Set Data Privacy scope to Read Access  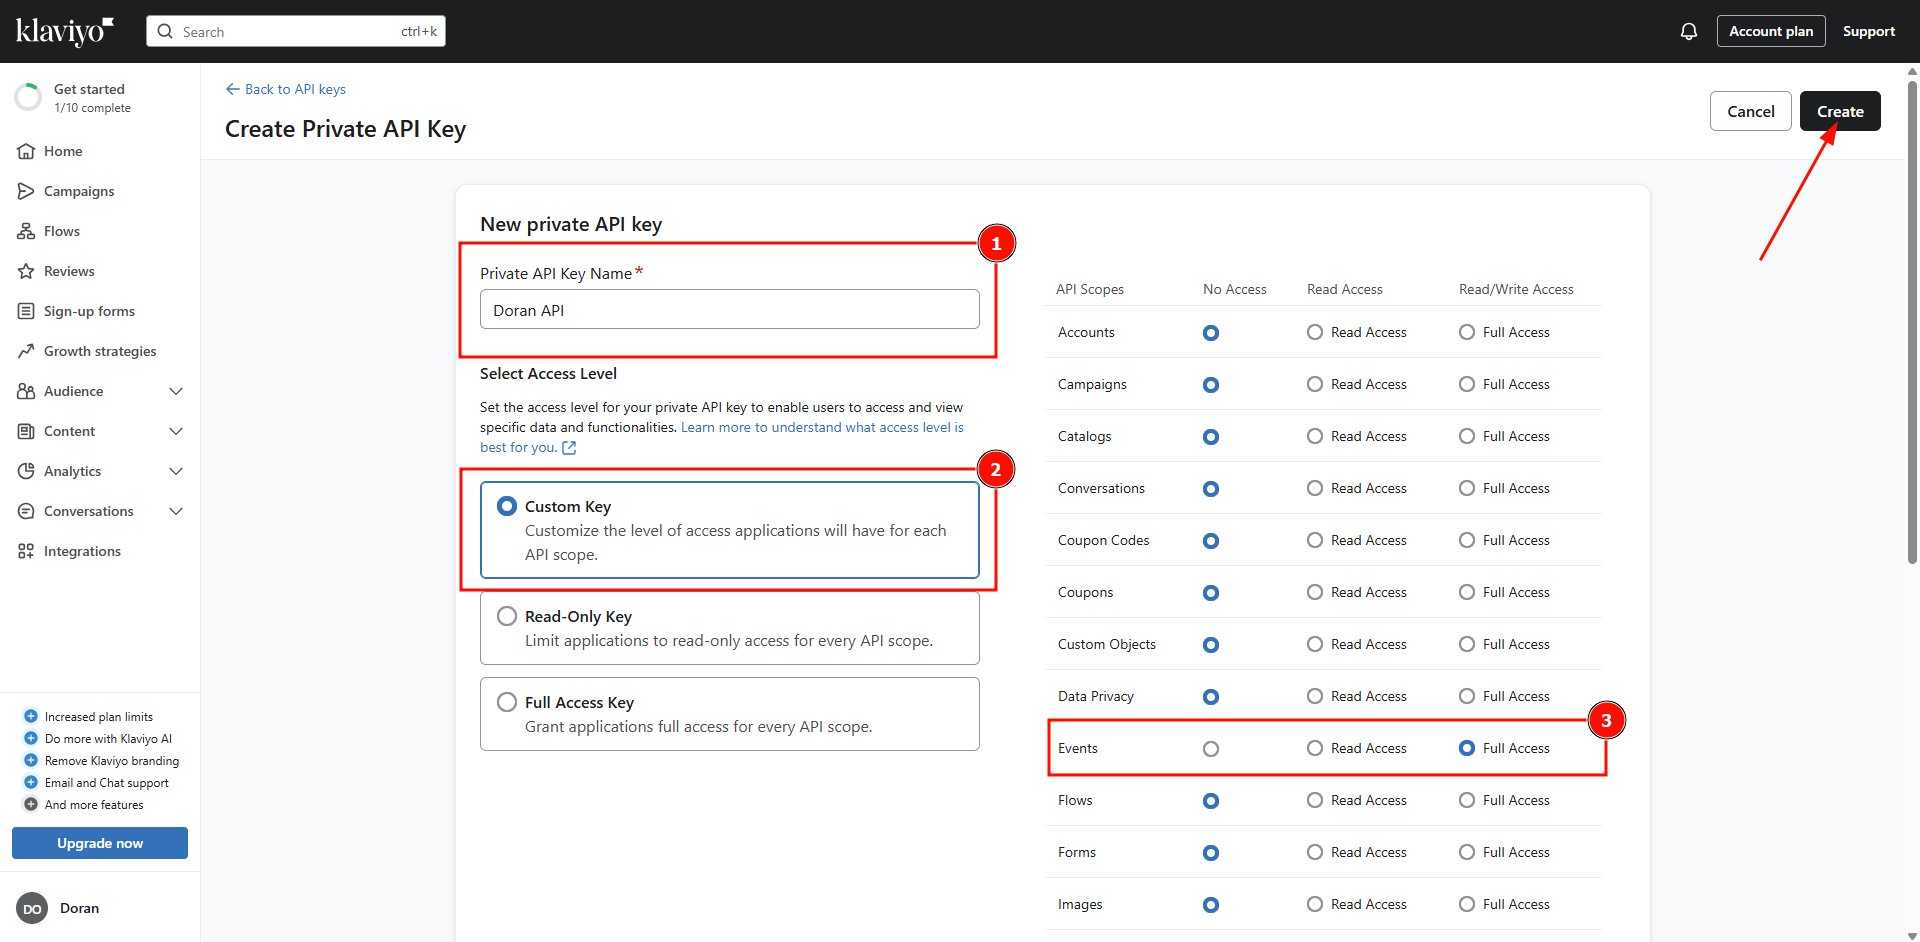pyautogui.click(x=1315, y=696)
